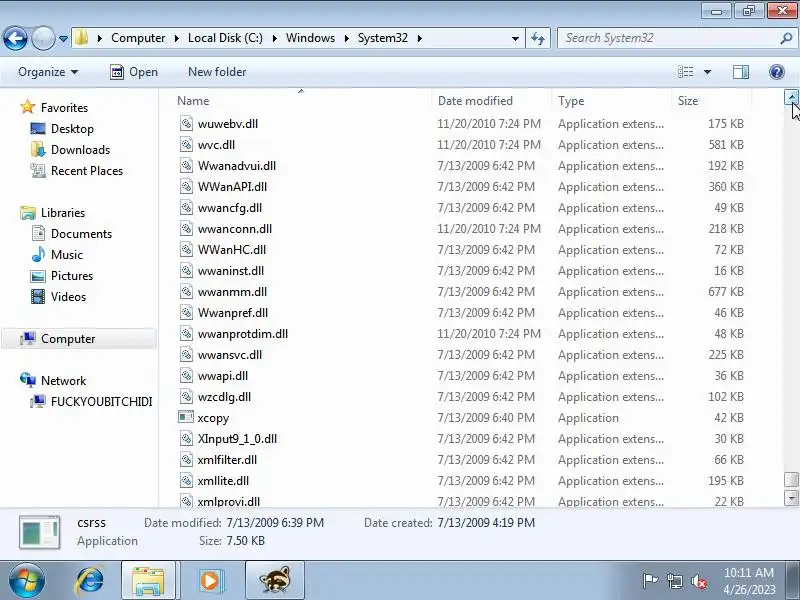Sort by Size column header
800x600 pixels.
(688, 101)
